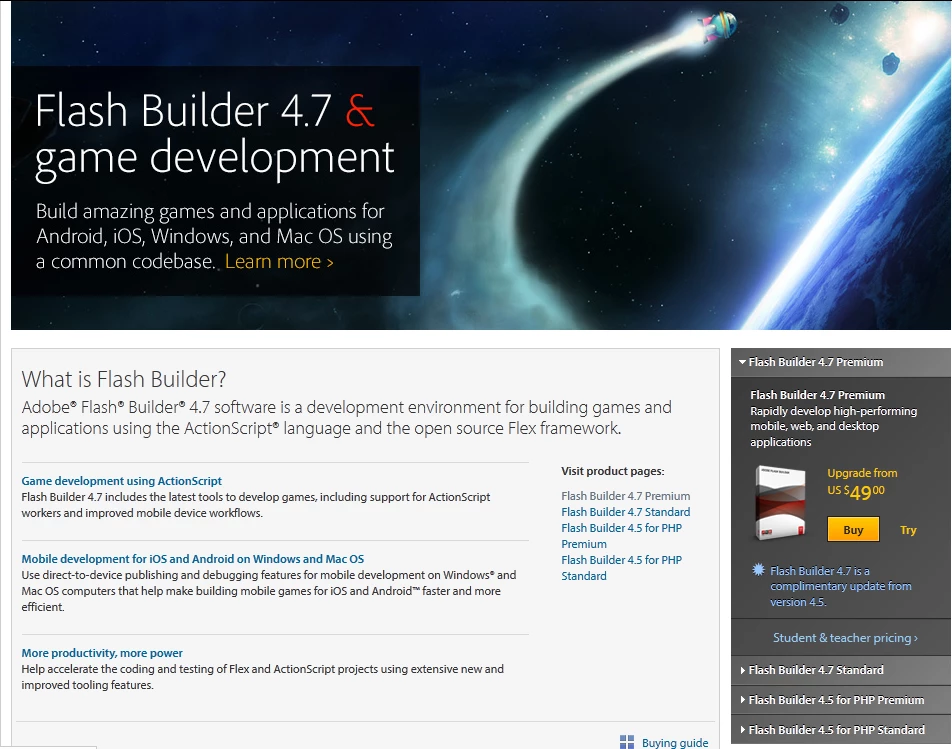This screenshot has height=749, width=952.
Task: Click the rocket ship in the banner image
Action: pos(719,26)
